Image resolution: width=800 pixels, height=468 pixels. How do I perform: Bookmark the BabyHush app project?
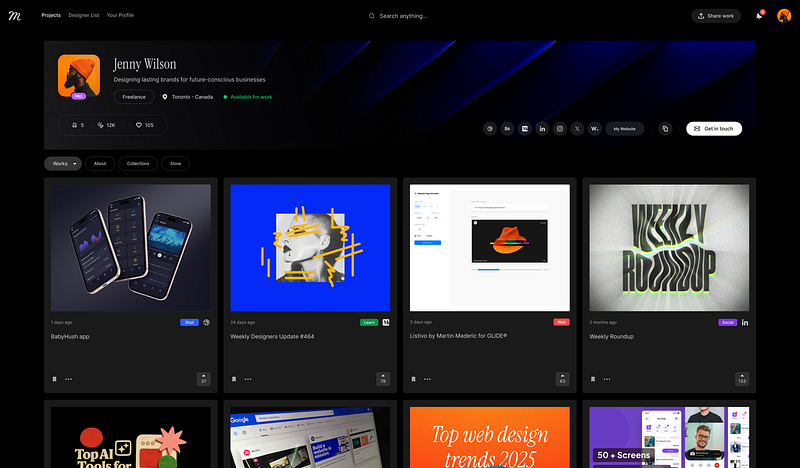coord(55,379)
